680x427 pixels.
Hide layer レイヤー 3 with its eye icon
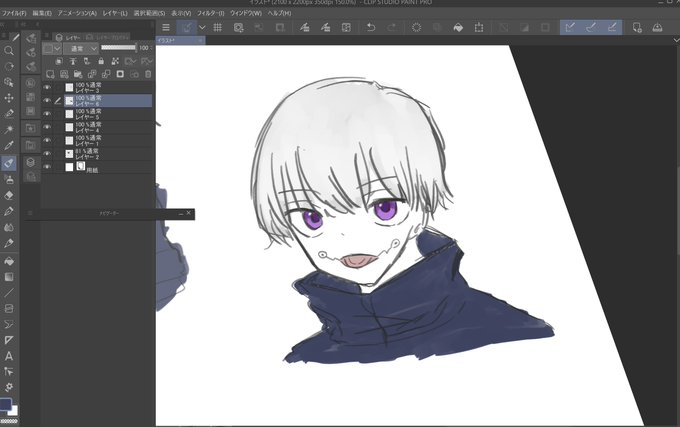pyautogui.click(x=47, y=87)
